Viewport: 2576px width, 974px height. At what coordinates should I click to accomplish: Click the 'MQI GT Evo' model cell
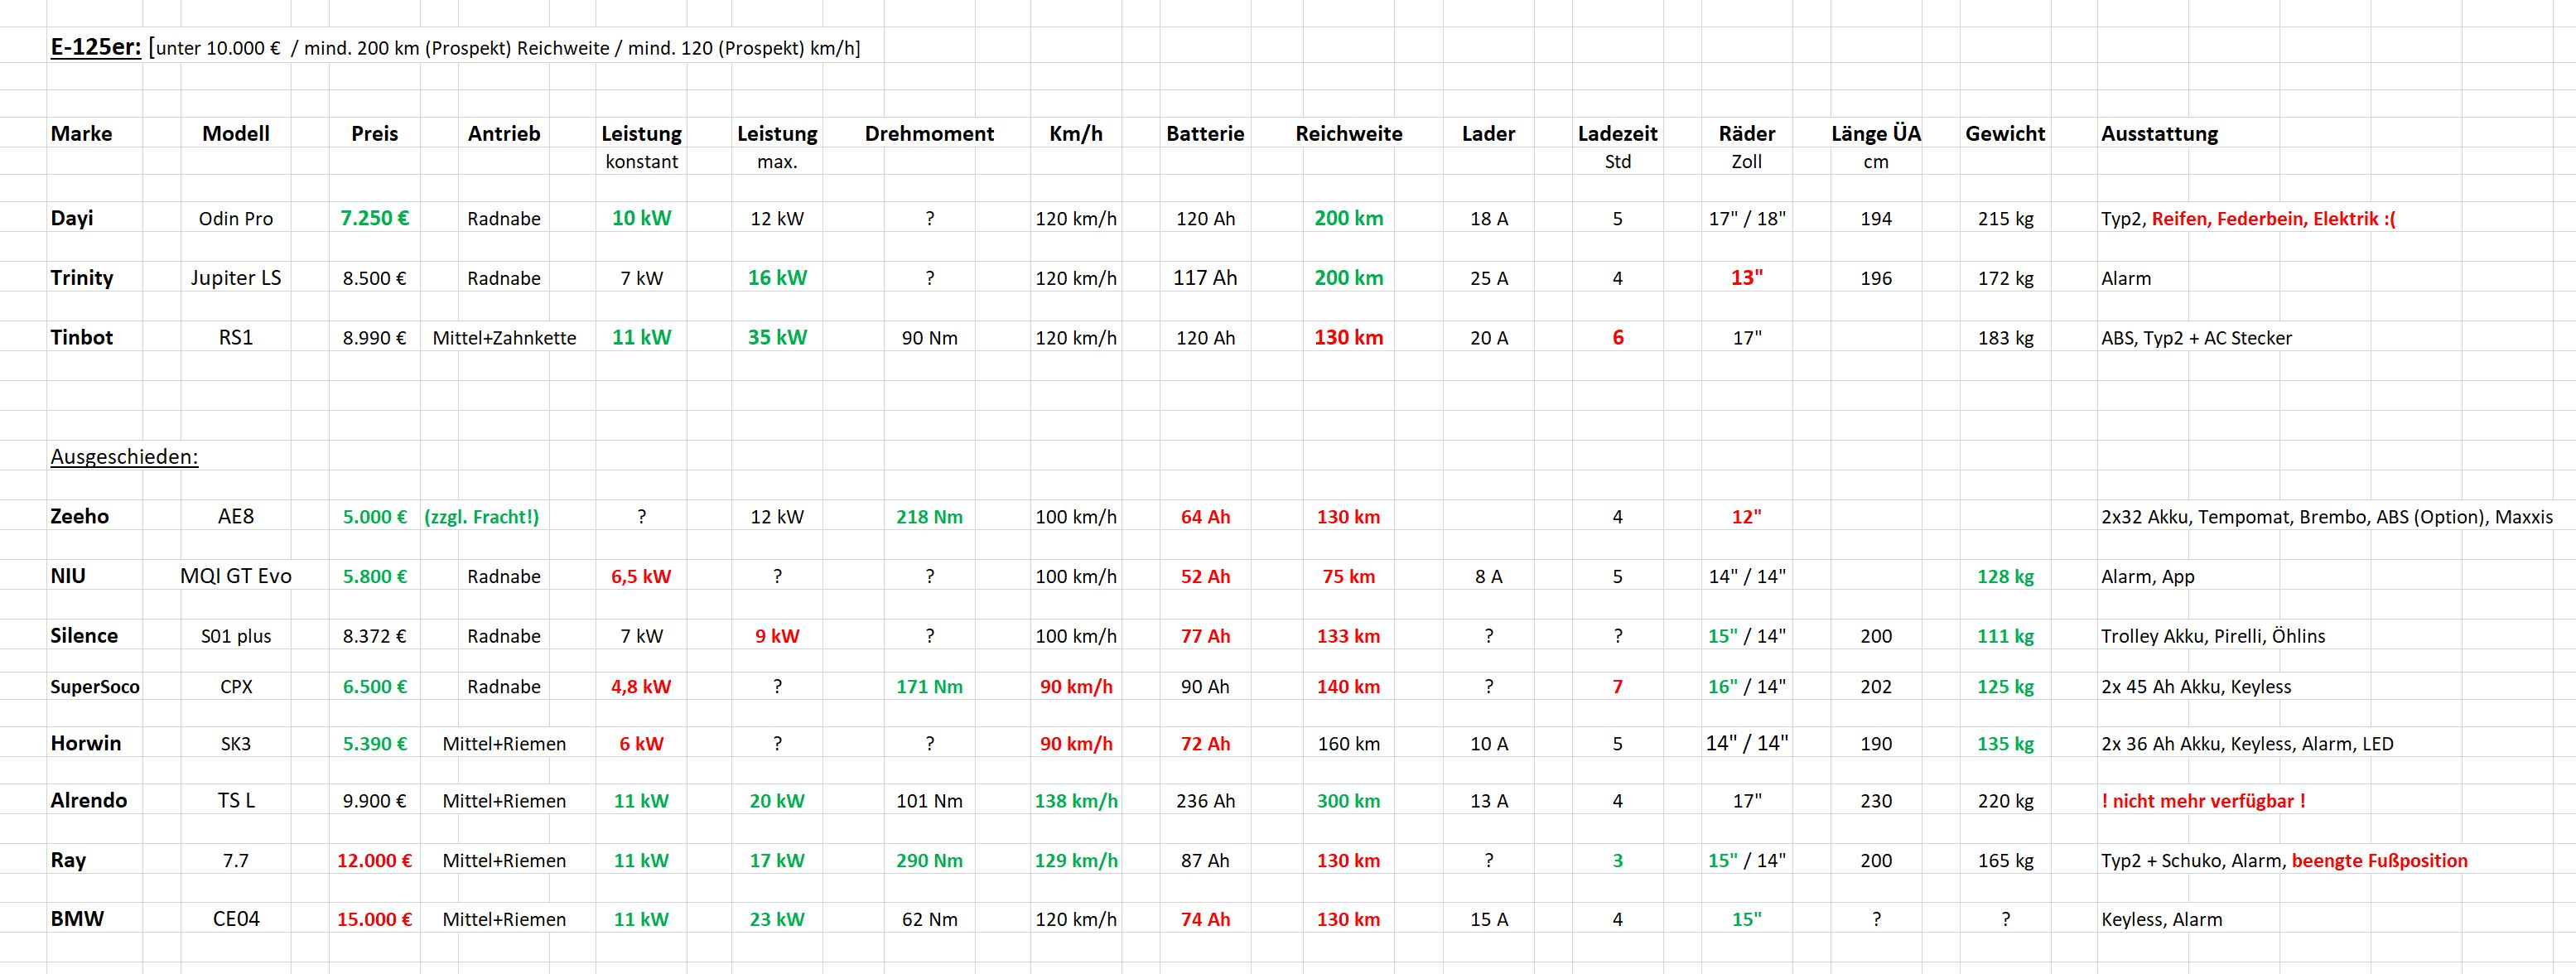tap(236, 576)
